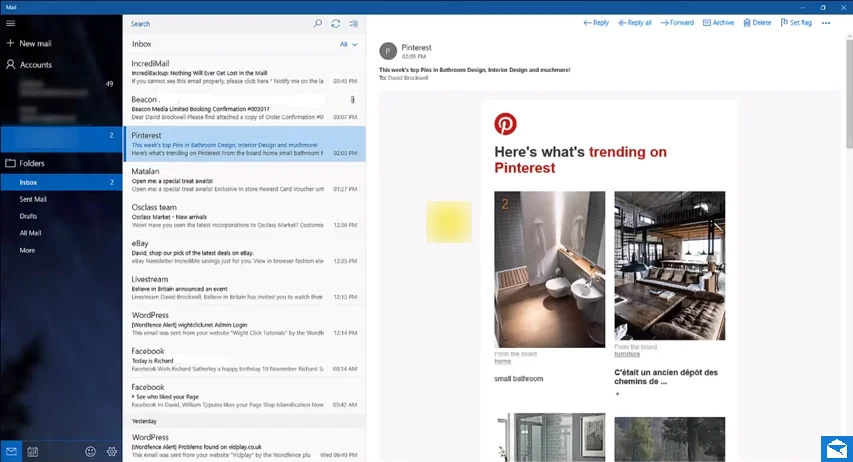Image resolution: width=853 pixels, height=462 pixels.
Task: Compose a New mail
Action: (x=35, y=43)
